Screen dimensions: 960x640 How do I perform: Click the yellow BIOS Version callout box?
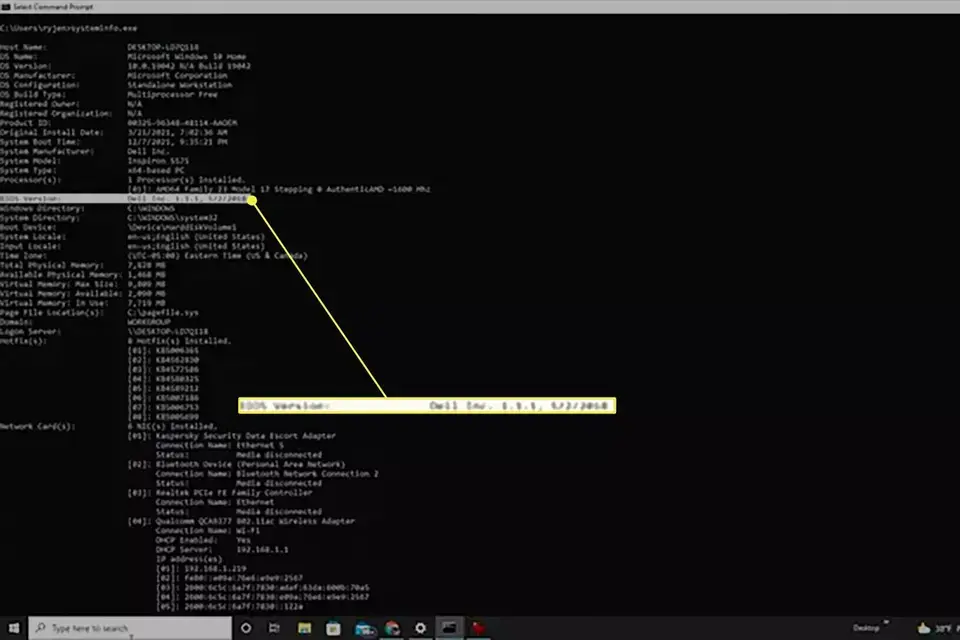(427, 405)
